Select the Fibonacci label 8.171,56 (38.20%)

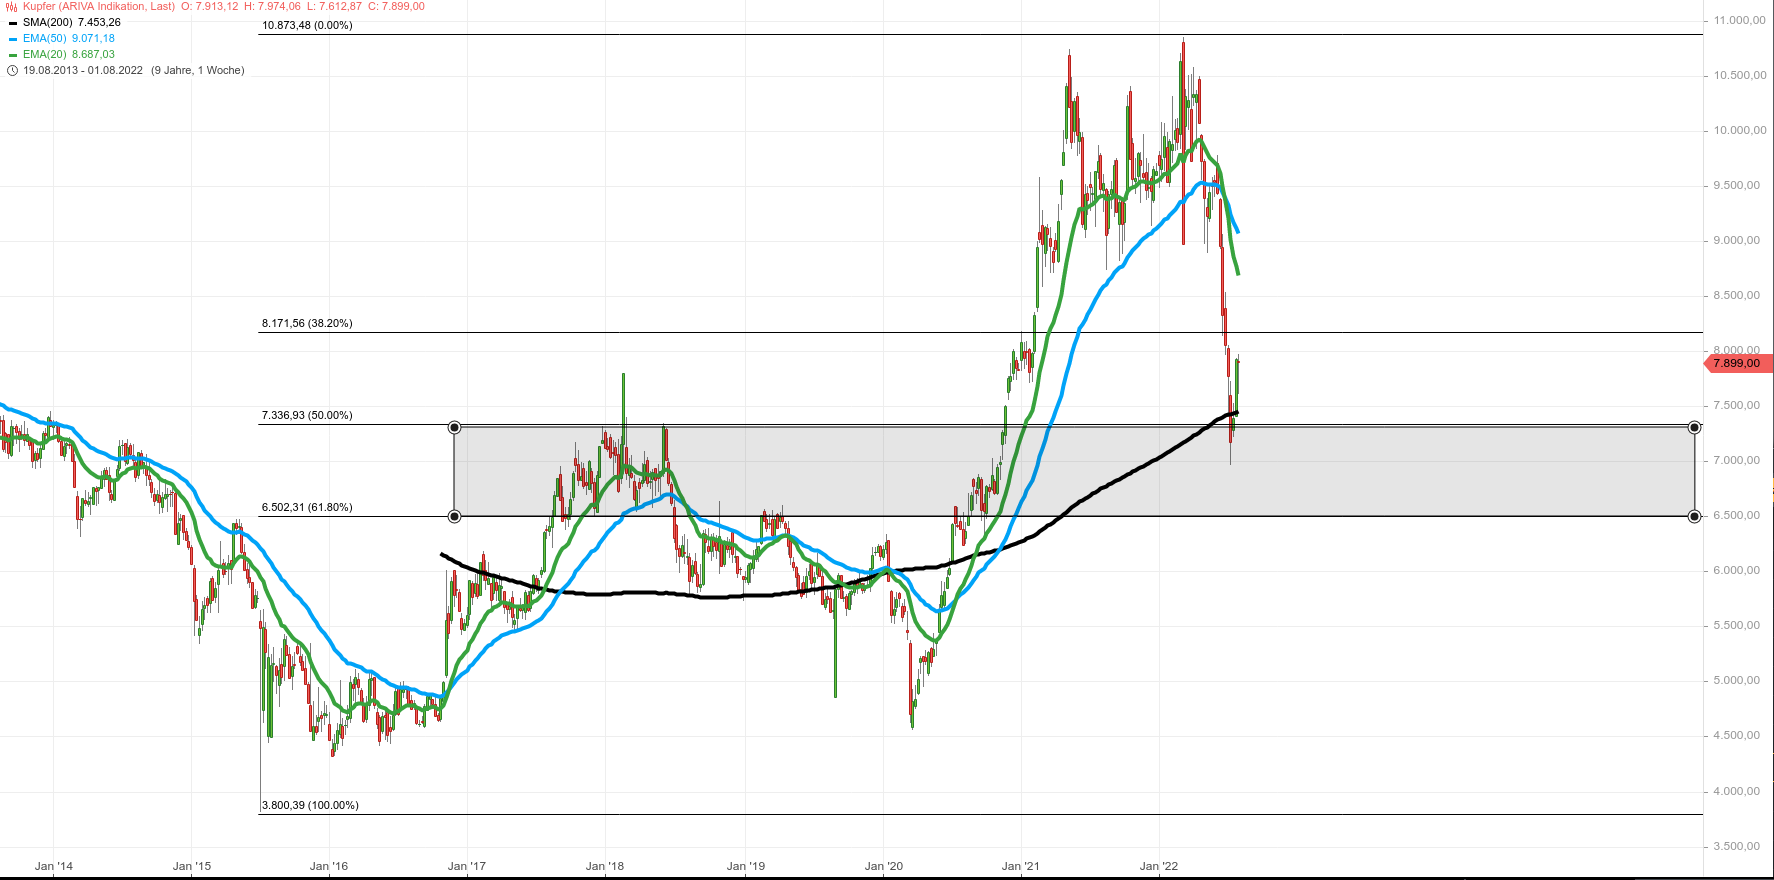coord(307,323)
